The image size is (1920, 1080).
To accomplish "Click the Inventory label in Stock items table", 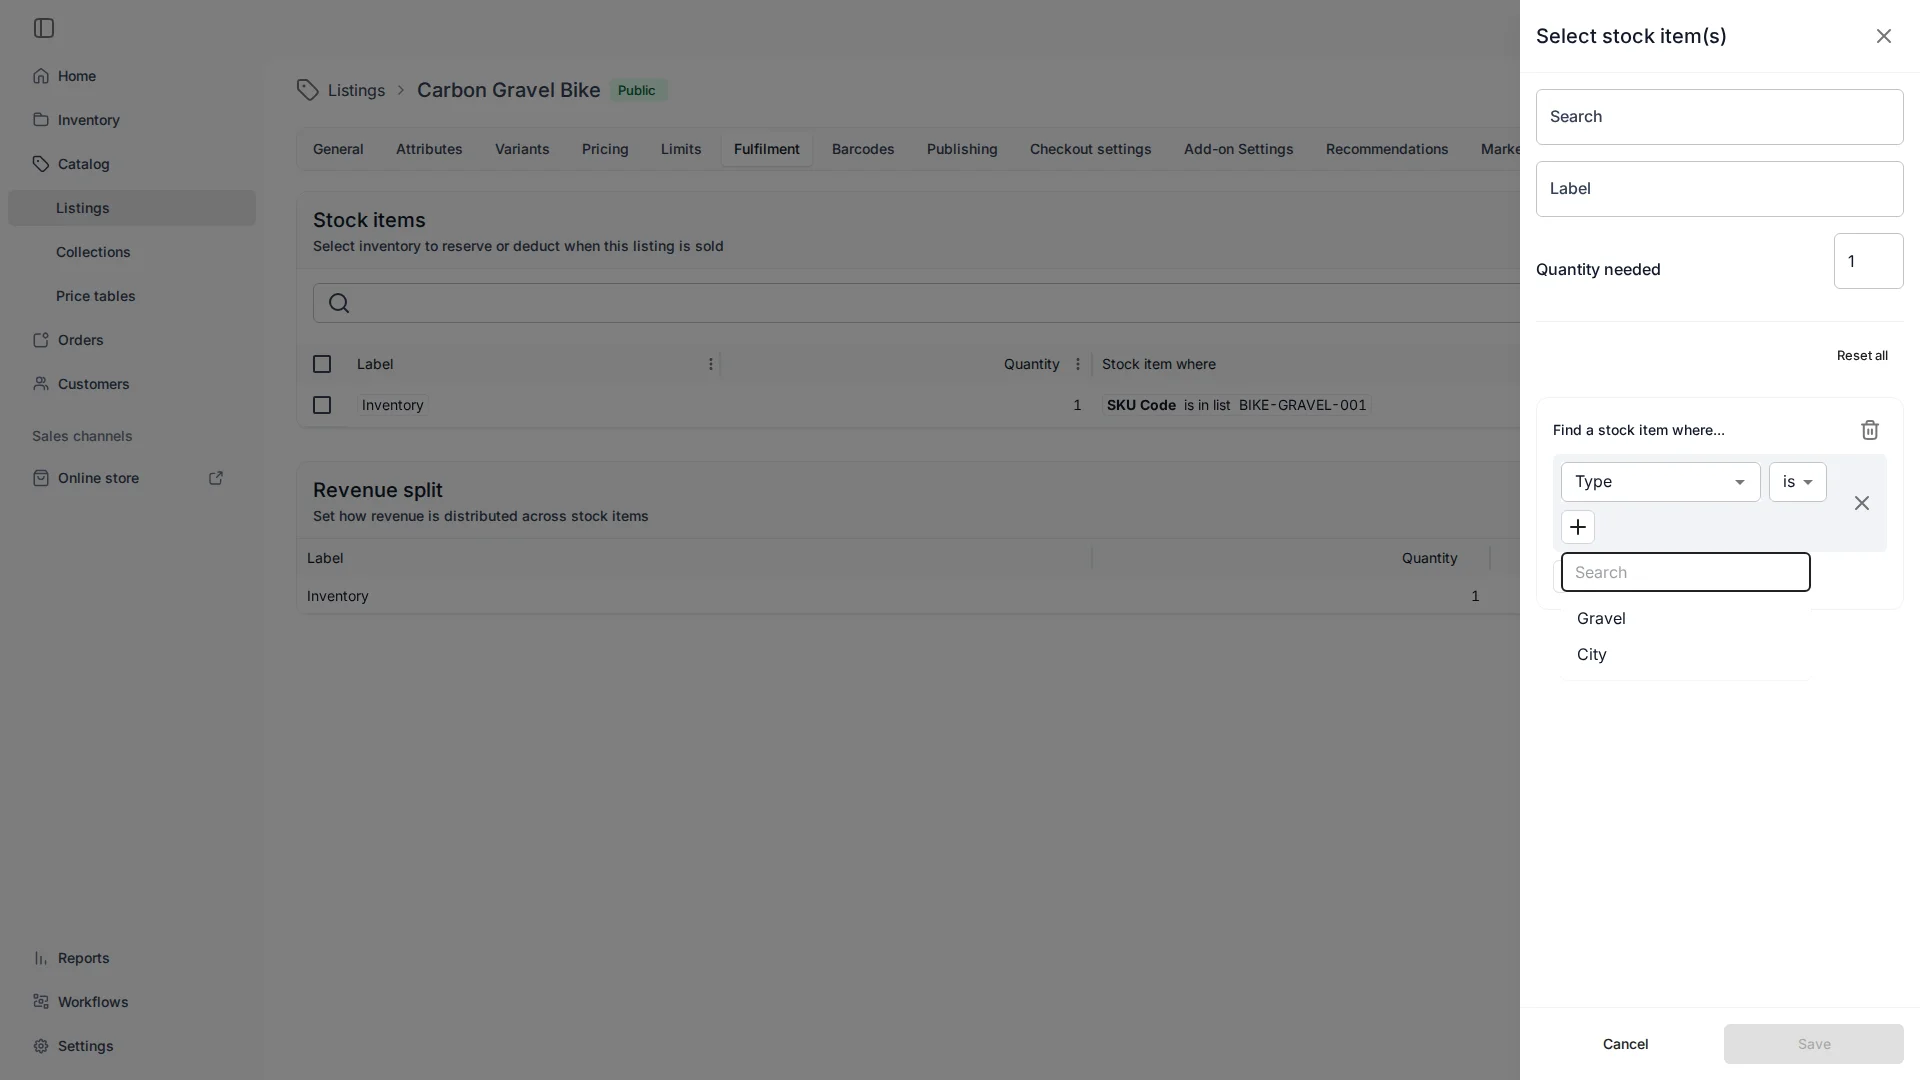I will 393,405.
